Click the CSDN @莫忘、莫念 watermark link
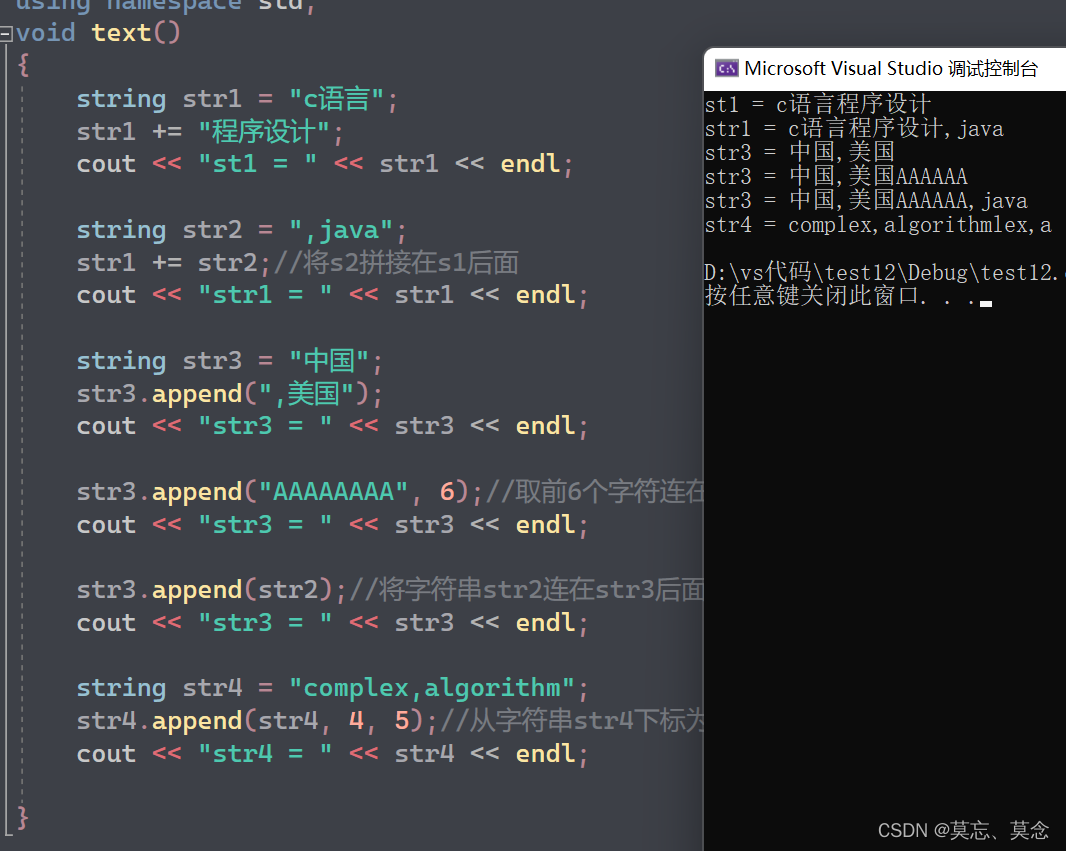 coord(963,830)
